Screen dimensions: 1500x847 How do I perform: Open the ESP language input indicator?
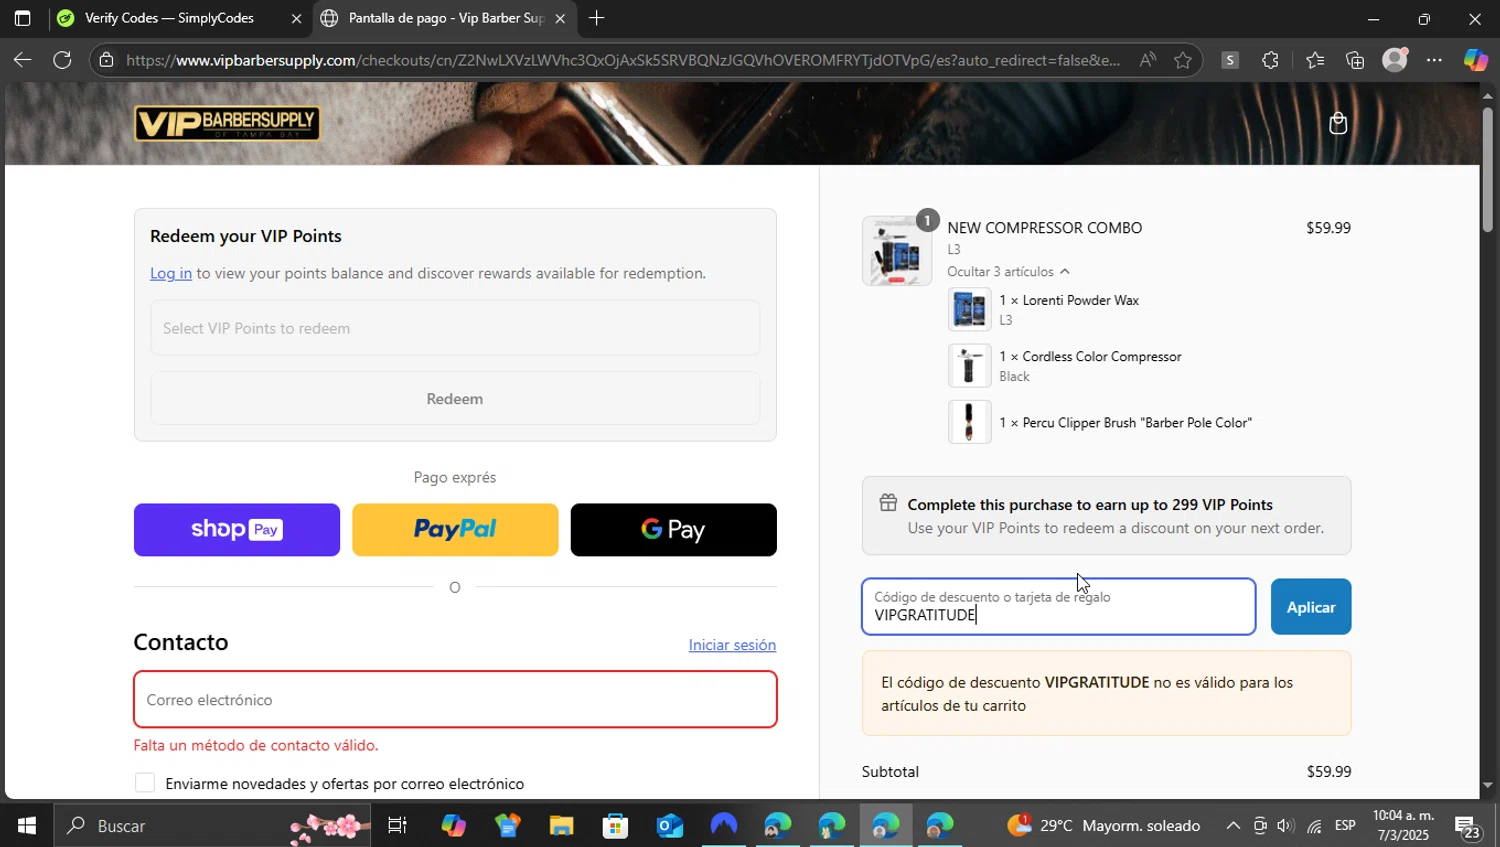click(x=1346, y=826)
